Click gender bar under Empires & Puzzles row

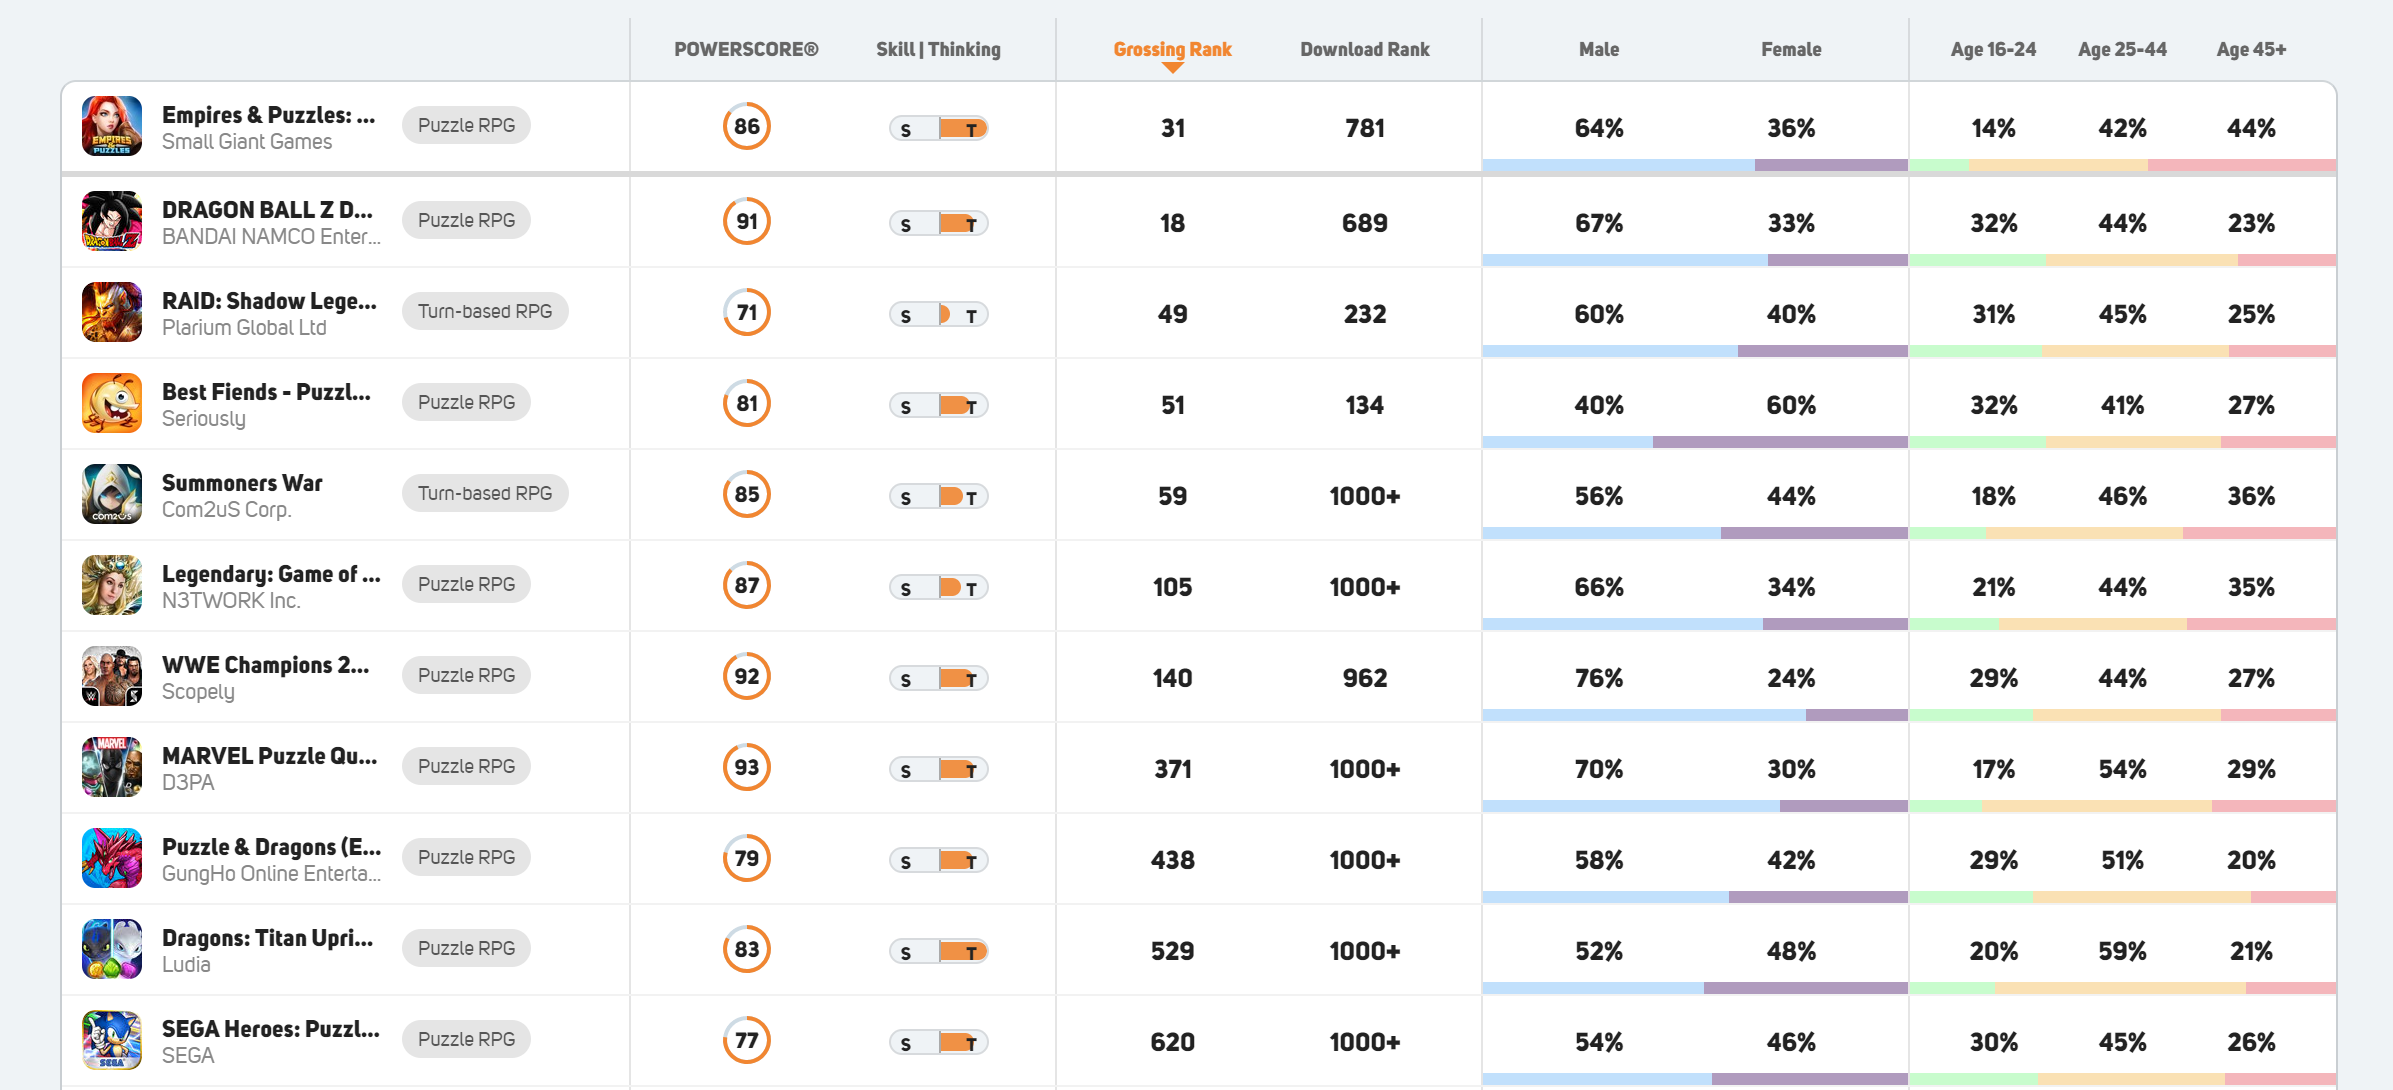1695,165
